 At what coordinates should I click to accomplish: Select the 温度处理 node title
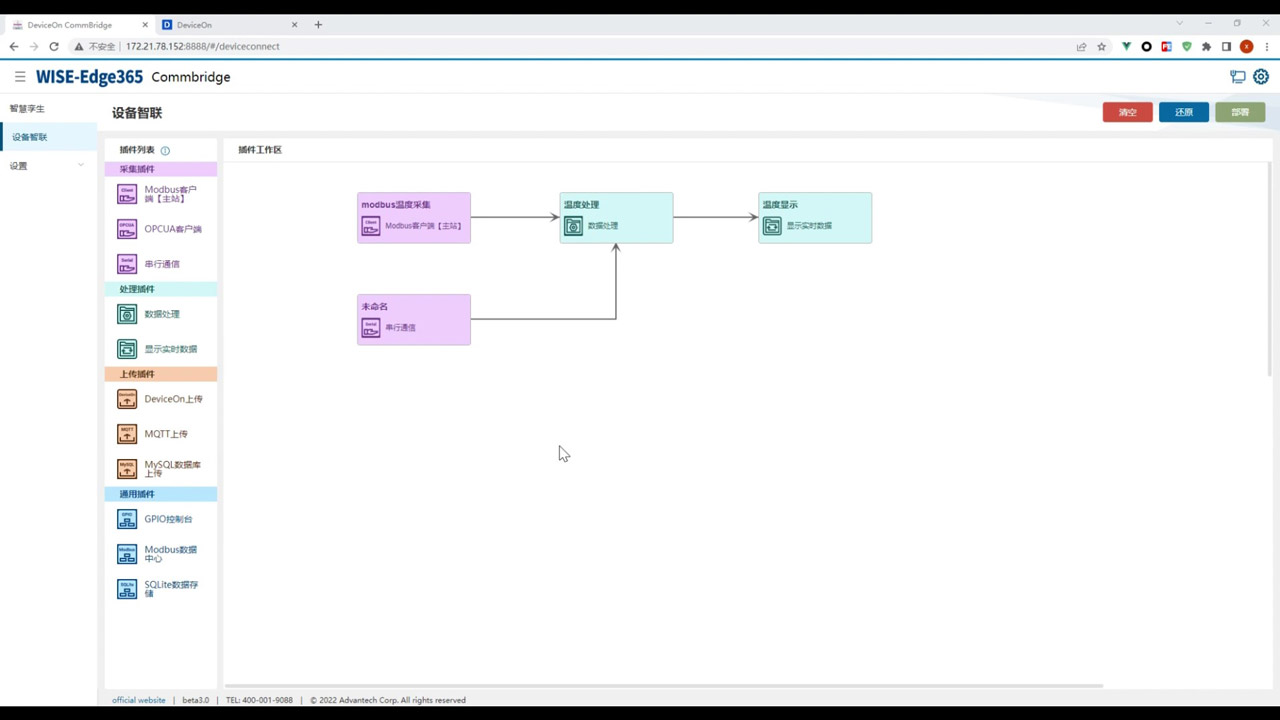[x=581, y=205]
